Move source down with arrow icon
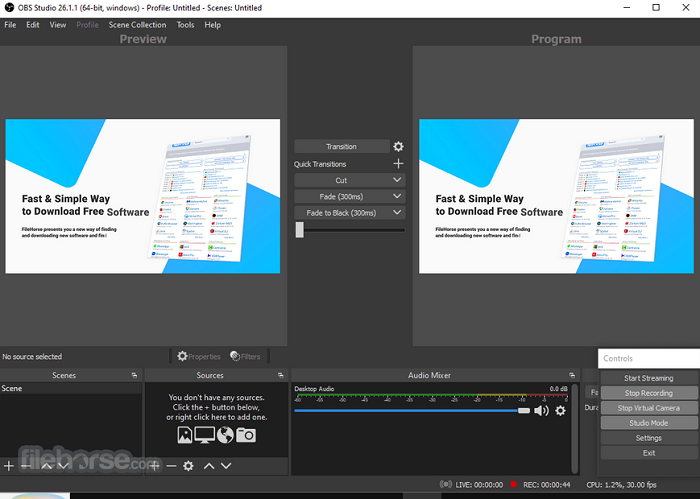The image size is (700, 499). tap(228, 466)
